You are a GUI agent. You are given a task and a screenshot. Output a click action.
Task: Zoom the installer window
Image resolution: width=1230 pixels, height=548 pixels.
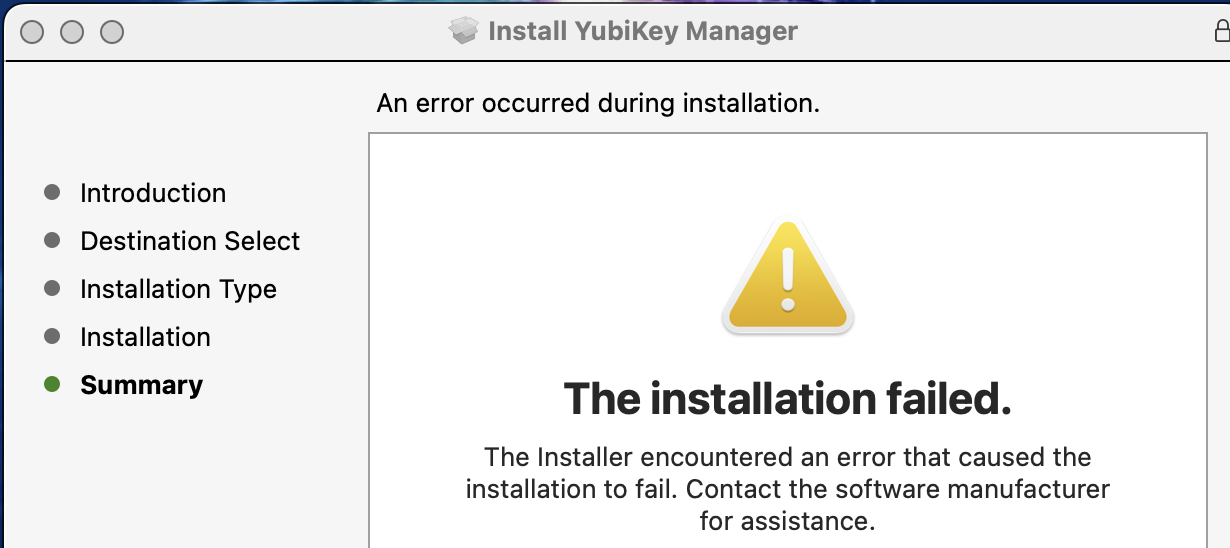(x=112, y=32)
